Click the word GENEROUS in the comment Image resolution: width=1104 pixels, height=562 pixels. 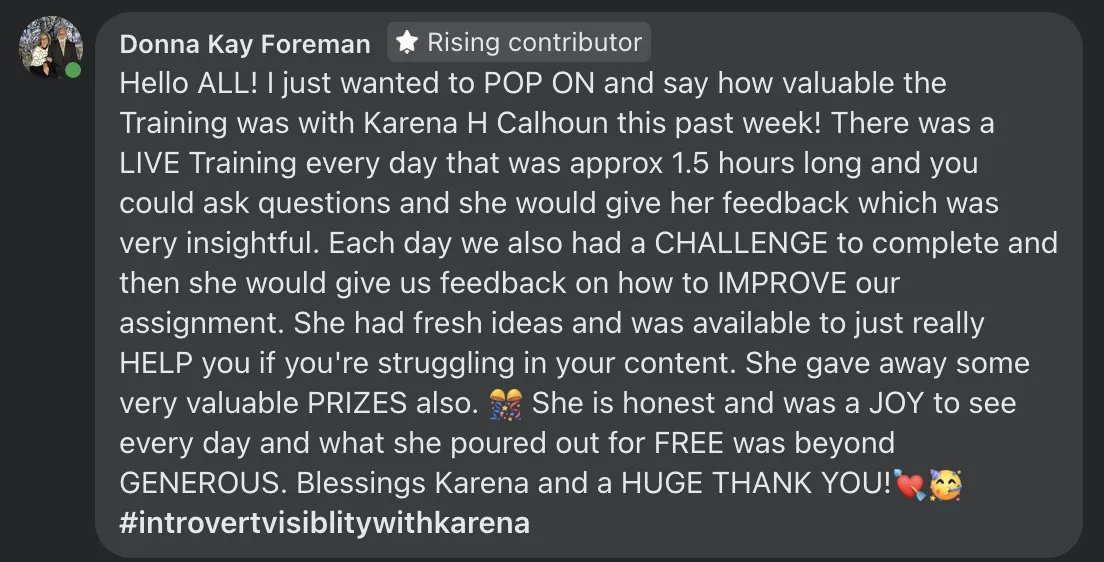(x=203, y=483)
